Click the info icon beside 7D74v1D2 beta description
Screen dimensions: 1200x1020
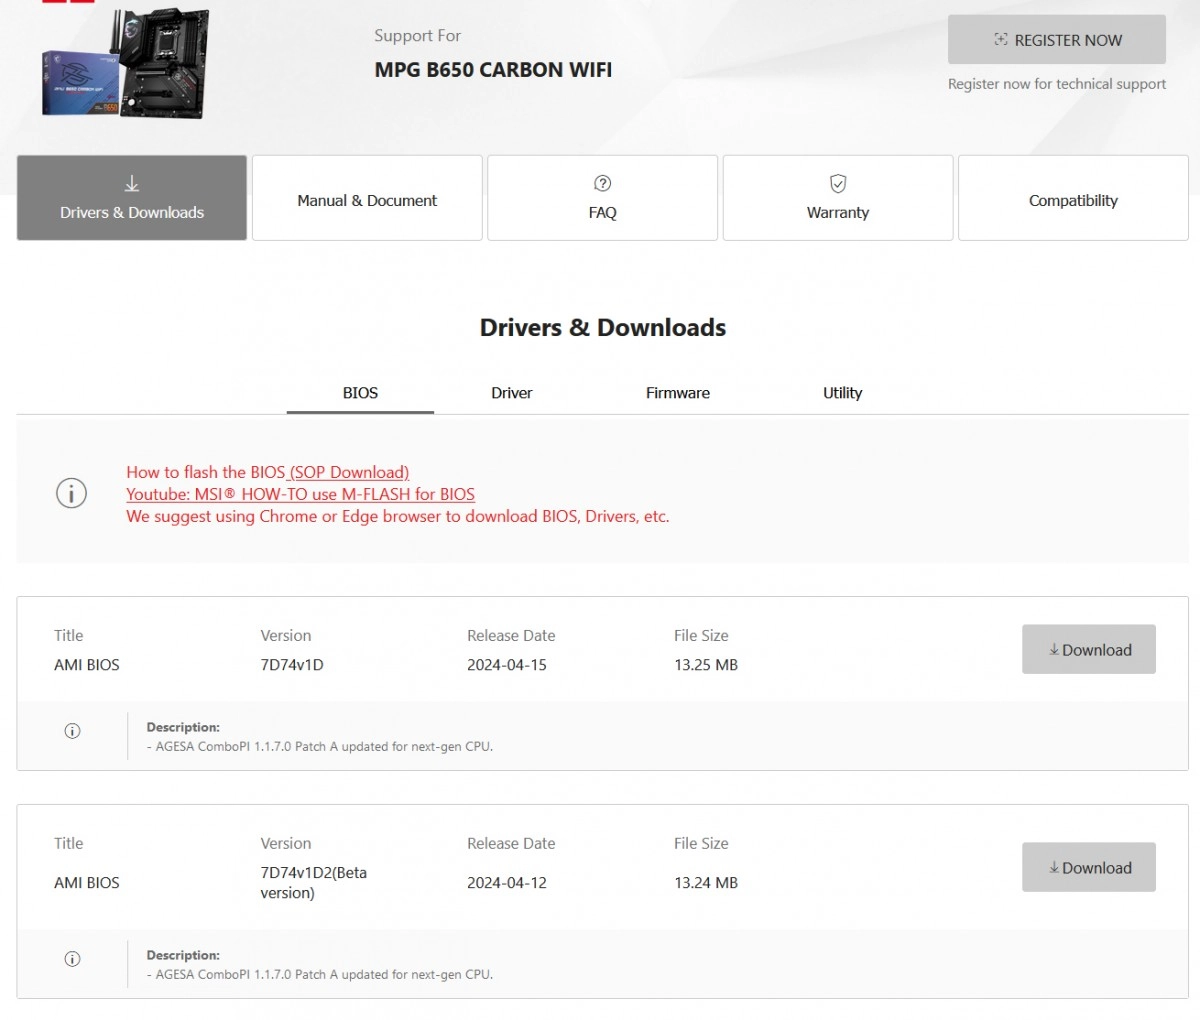[x=72, y=959]
